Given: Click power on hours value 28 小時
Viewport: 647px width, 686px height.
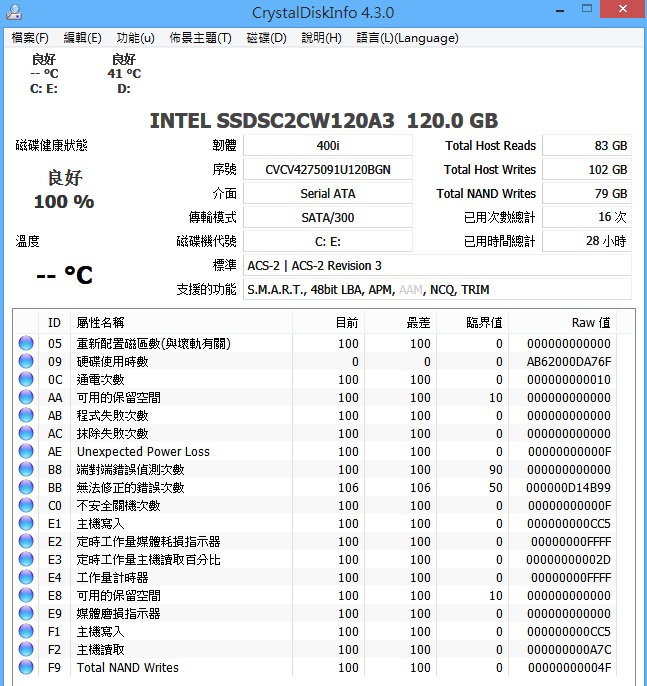Looking at the screenshot, I should pyautogui.click(x=587, y=241).
